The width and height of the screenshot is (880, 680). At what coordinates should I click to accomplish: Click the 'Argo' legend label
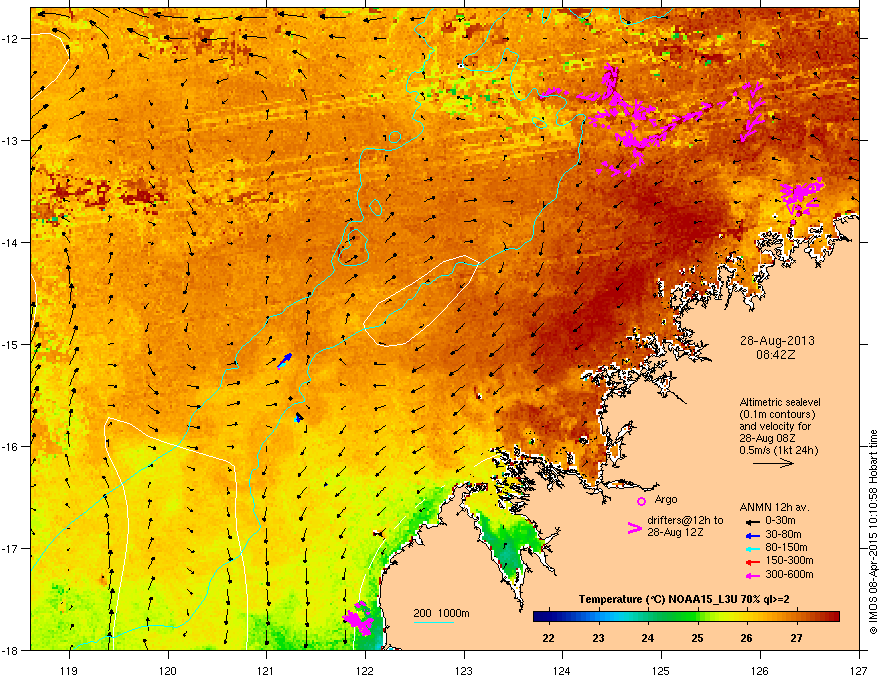[x=666, y=499]
